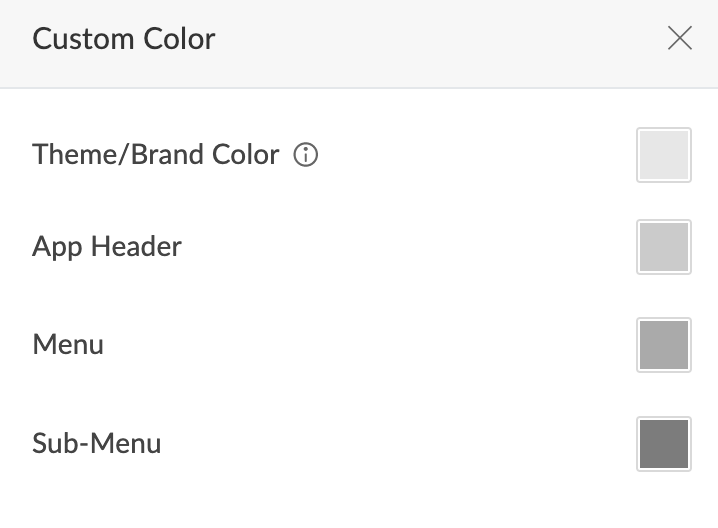Click the medium-gray swatch in Menu row
The height and width of the screenshot is (528, 718).
663,345
